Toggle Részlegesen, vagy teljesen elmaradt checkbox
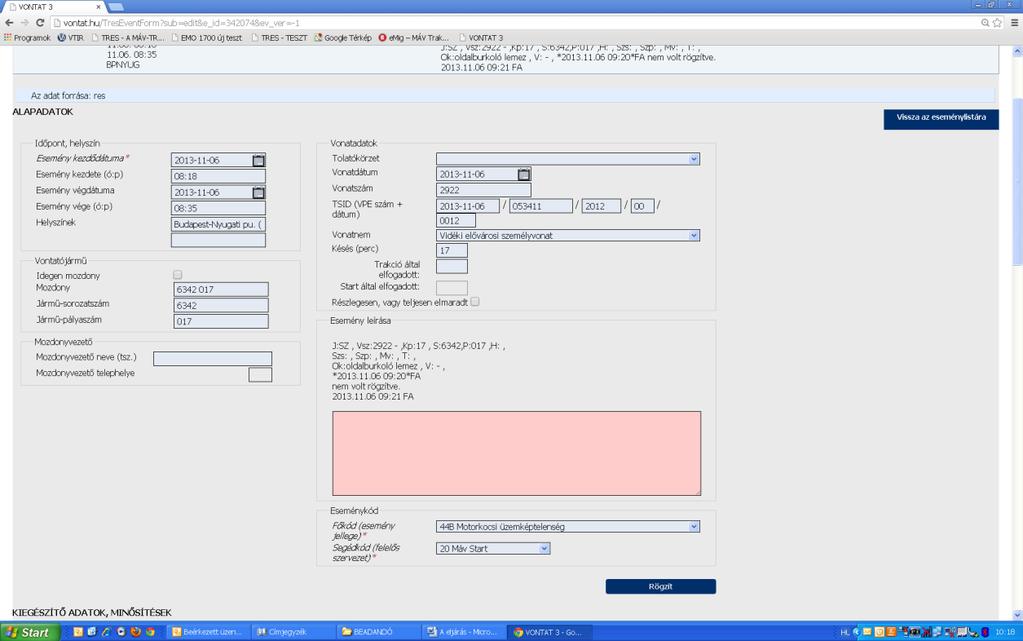The width and height of the screenshot is (1023, 641). click(475, 302)
